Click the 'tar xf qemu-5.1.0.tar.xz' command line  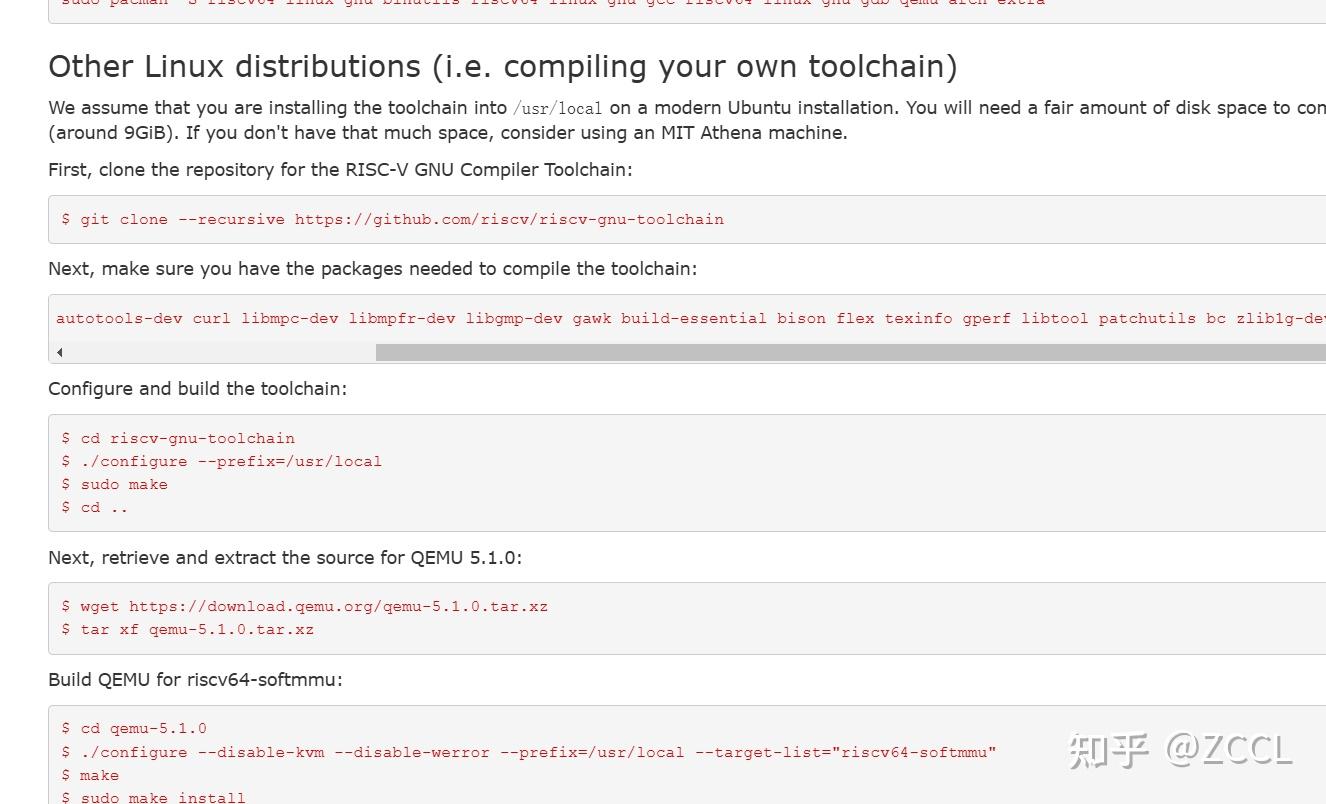click(187, 629)
